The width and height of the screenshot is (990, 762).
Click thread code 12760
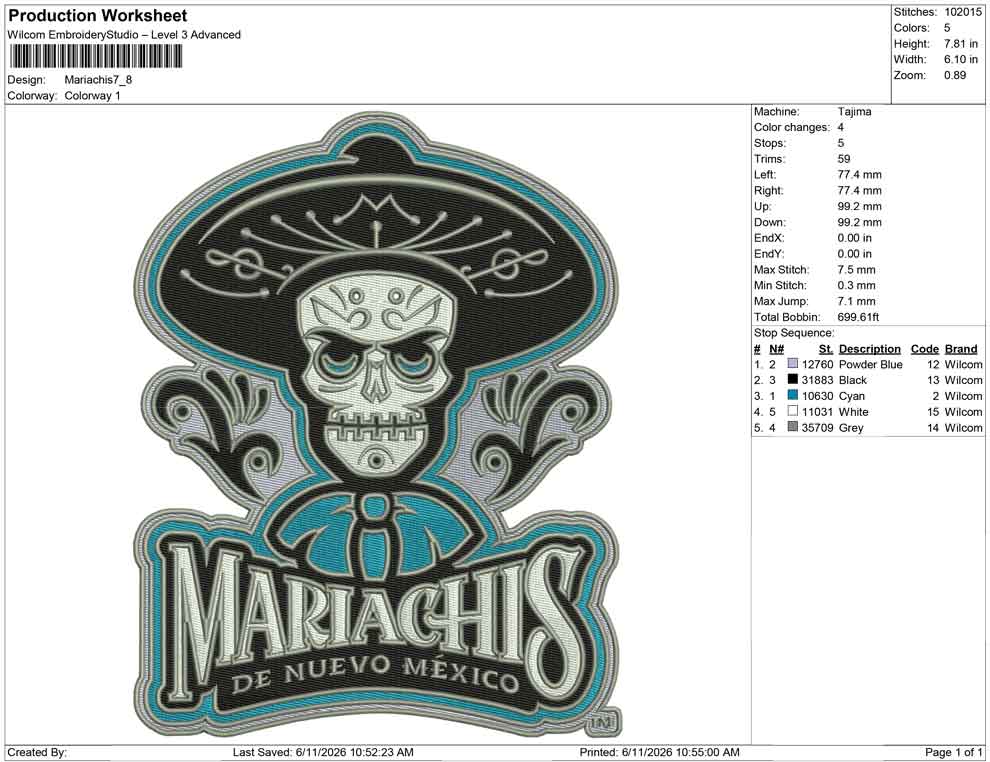[x=818, y=364]
